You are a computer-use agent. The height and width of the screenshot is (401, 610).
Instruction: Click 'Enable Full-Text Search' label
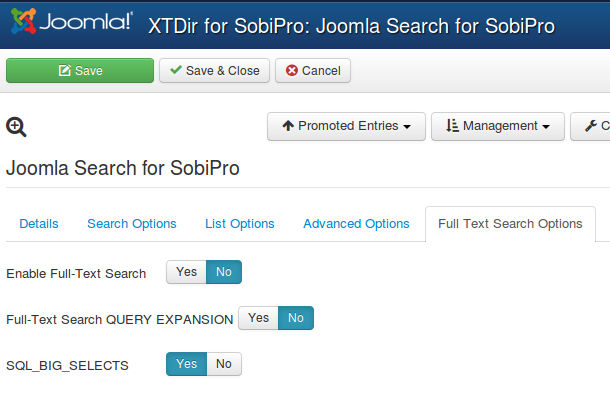(76, 273)
